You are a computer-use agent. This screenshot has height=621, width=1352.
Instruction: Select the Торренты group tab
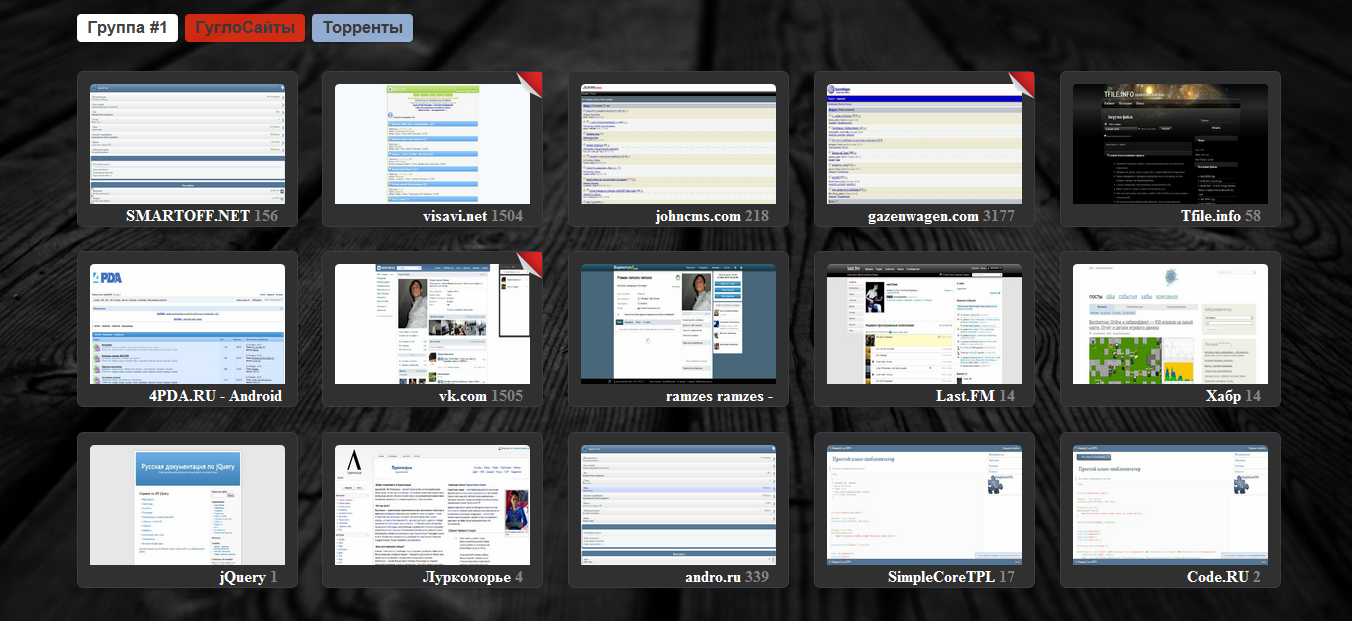362,28
